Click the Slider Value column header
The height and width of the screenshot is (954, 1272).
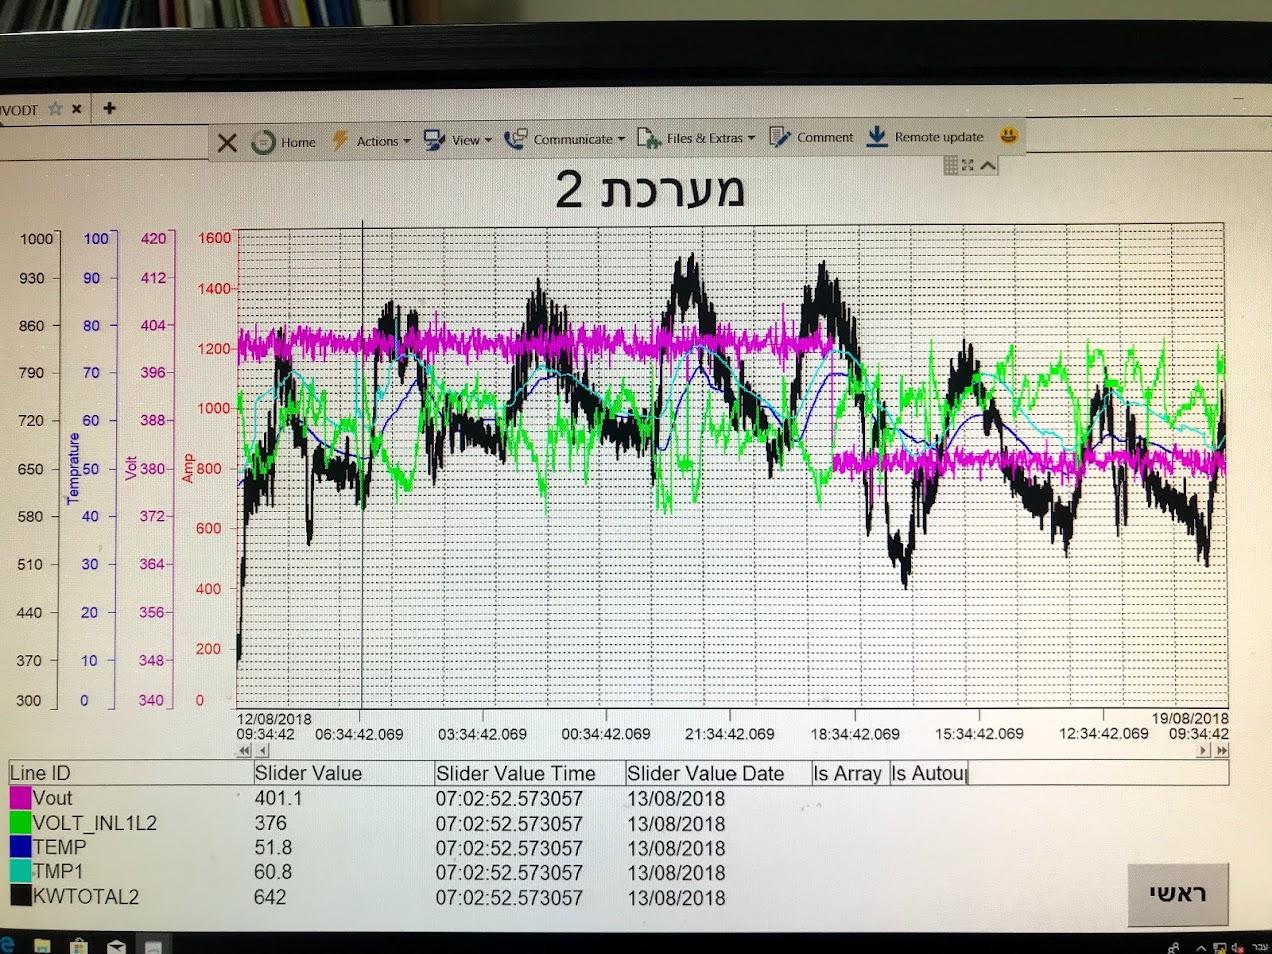coord(308,773)
